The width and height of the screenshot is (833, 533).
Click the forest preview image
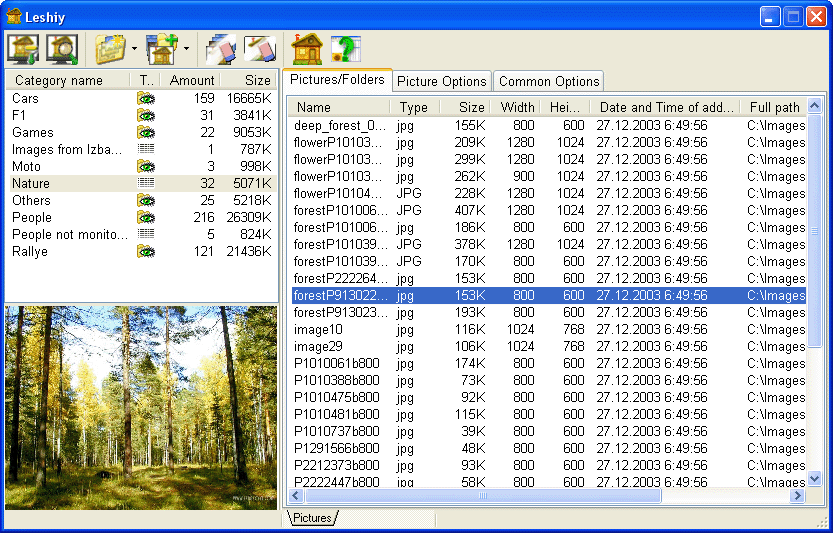click(x=141, y=408)
